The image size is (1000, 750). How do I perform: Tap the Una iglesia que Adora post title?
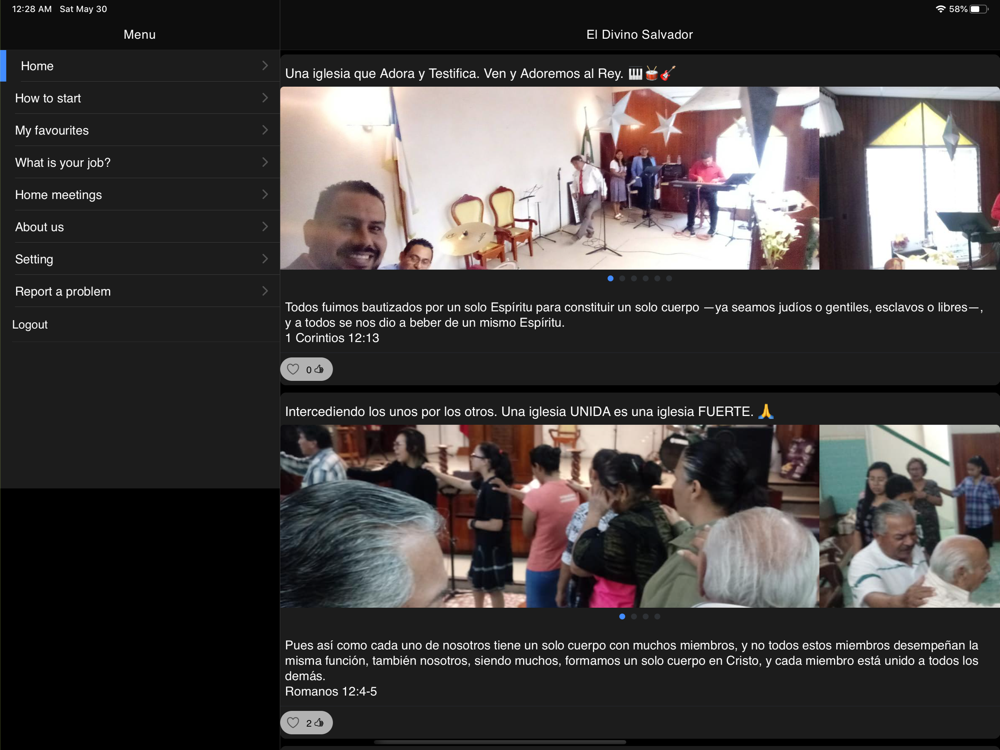[x=480, y=73]
